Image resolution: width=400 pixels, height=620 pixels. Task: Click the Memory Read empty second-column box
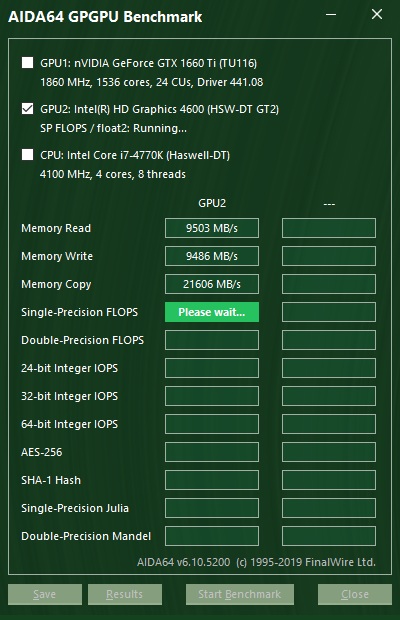[x=329, y=228]
